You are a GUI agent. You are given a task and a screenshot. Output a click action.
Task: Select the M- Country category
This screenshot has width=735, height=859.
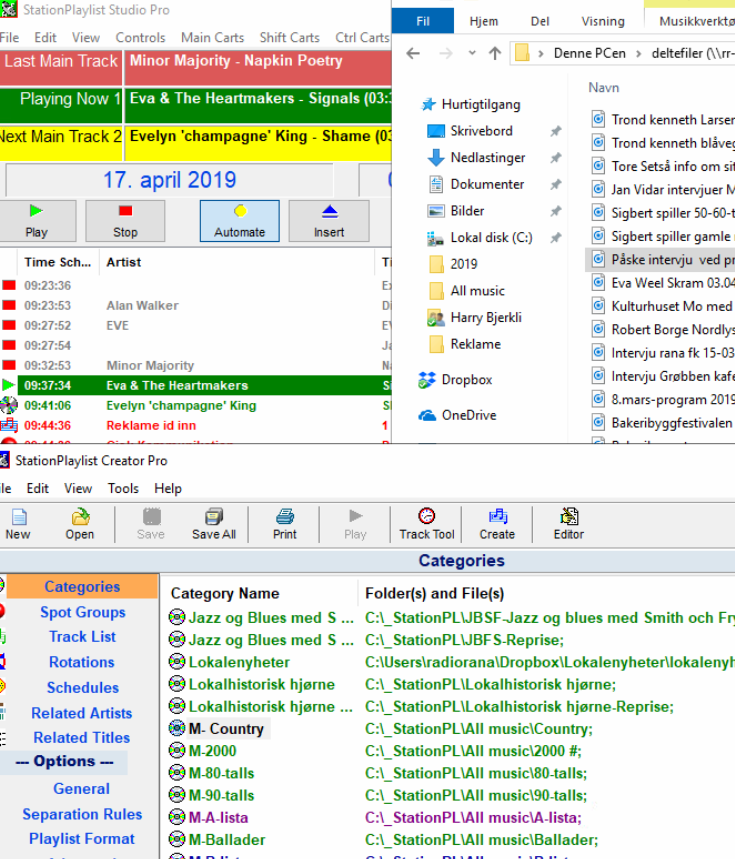coord(226,729)
